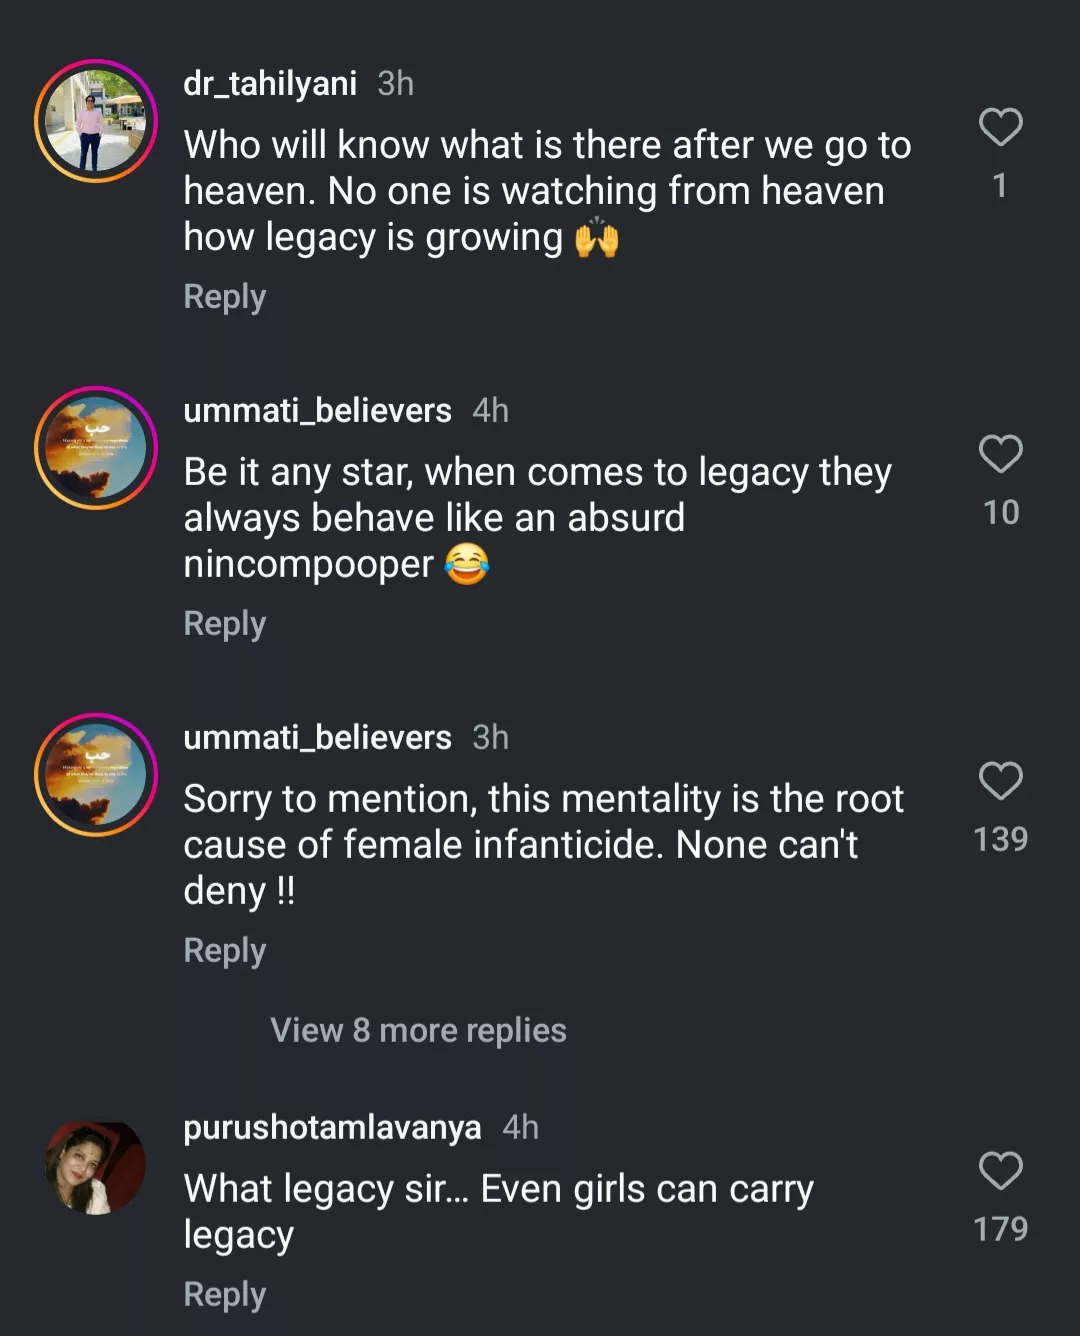Tap the 139 likes count
The image size is (1080, 1336).
pos(1000,839)
